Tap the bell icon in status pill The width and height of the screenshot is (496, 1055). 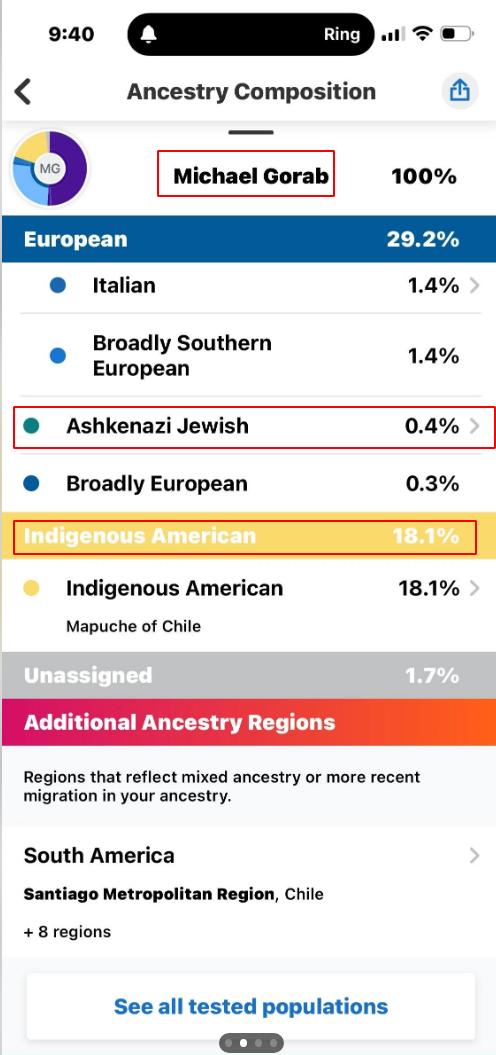[x=149, y=34]
